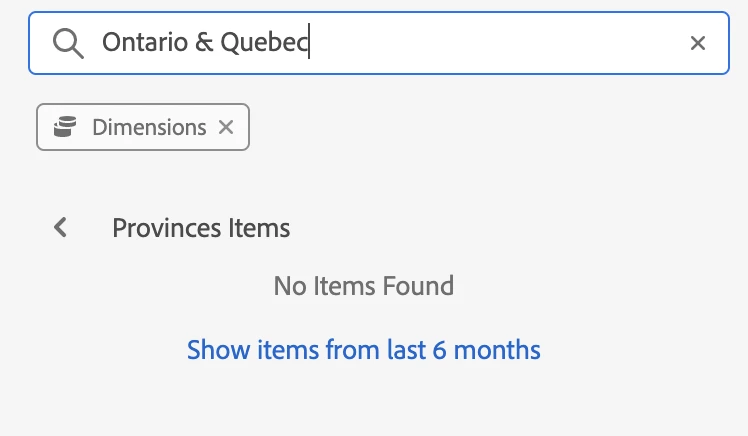The width and height of the screenshot is (748, 436).
Task: Go back using the left chevron
Action: point(61,228)
